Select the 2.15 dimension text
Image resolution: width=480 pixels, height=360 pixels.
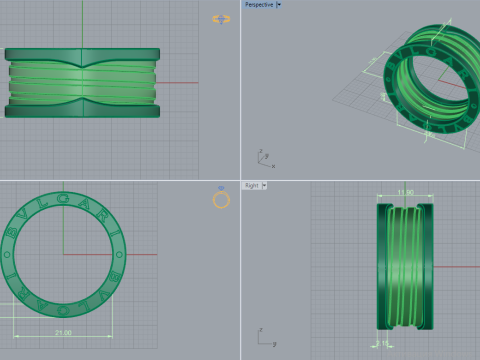tap(382, 343)
